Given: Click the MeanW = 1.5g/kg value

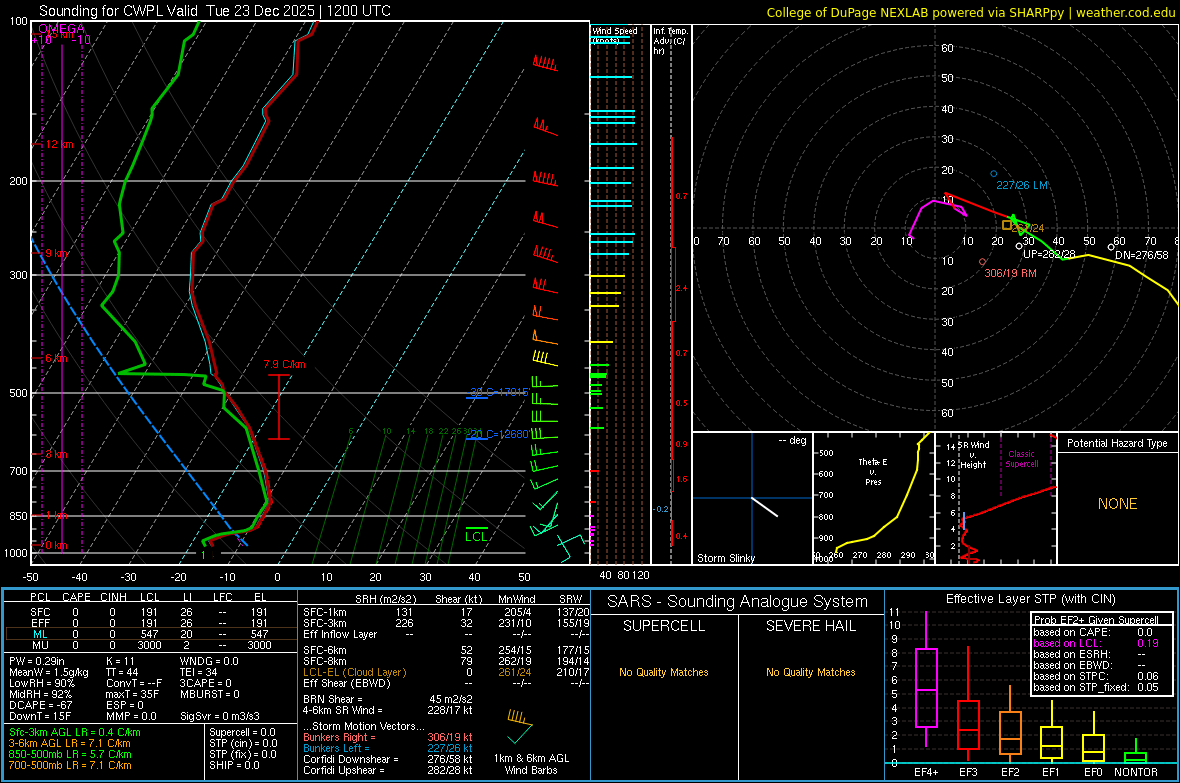Looking at the screenshot, I should 48,672.
